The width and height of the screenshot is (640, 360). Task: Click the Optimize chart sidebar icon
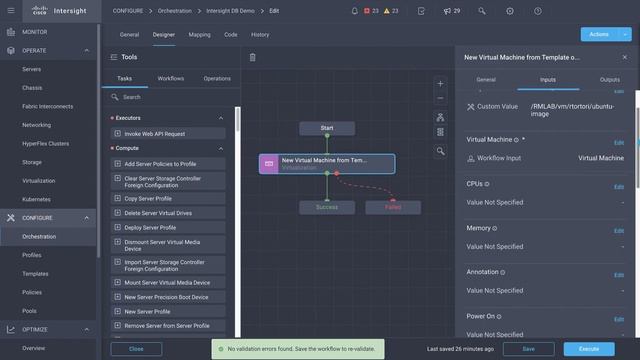point(11,329)
